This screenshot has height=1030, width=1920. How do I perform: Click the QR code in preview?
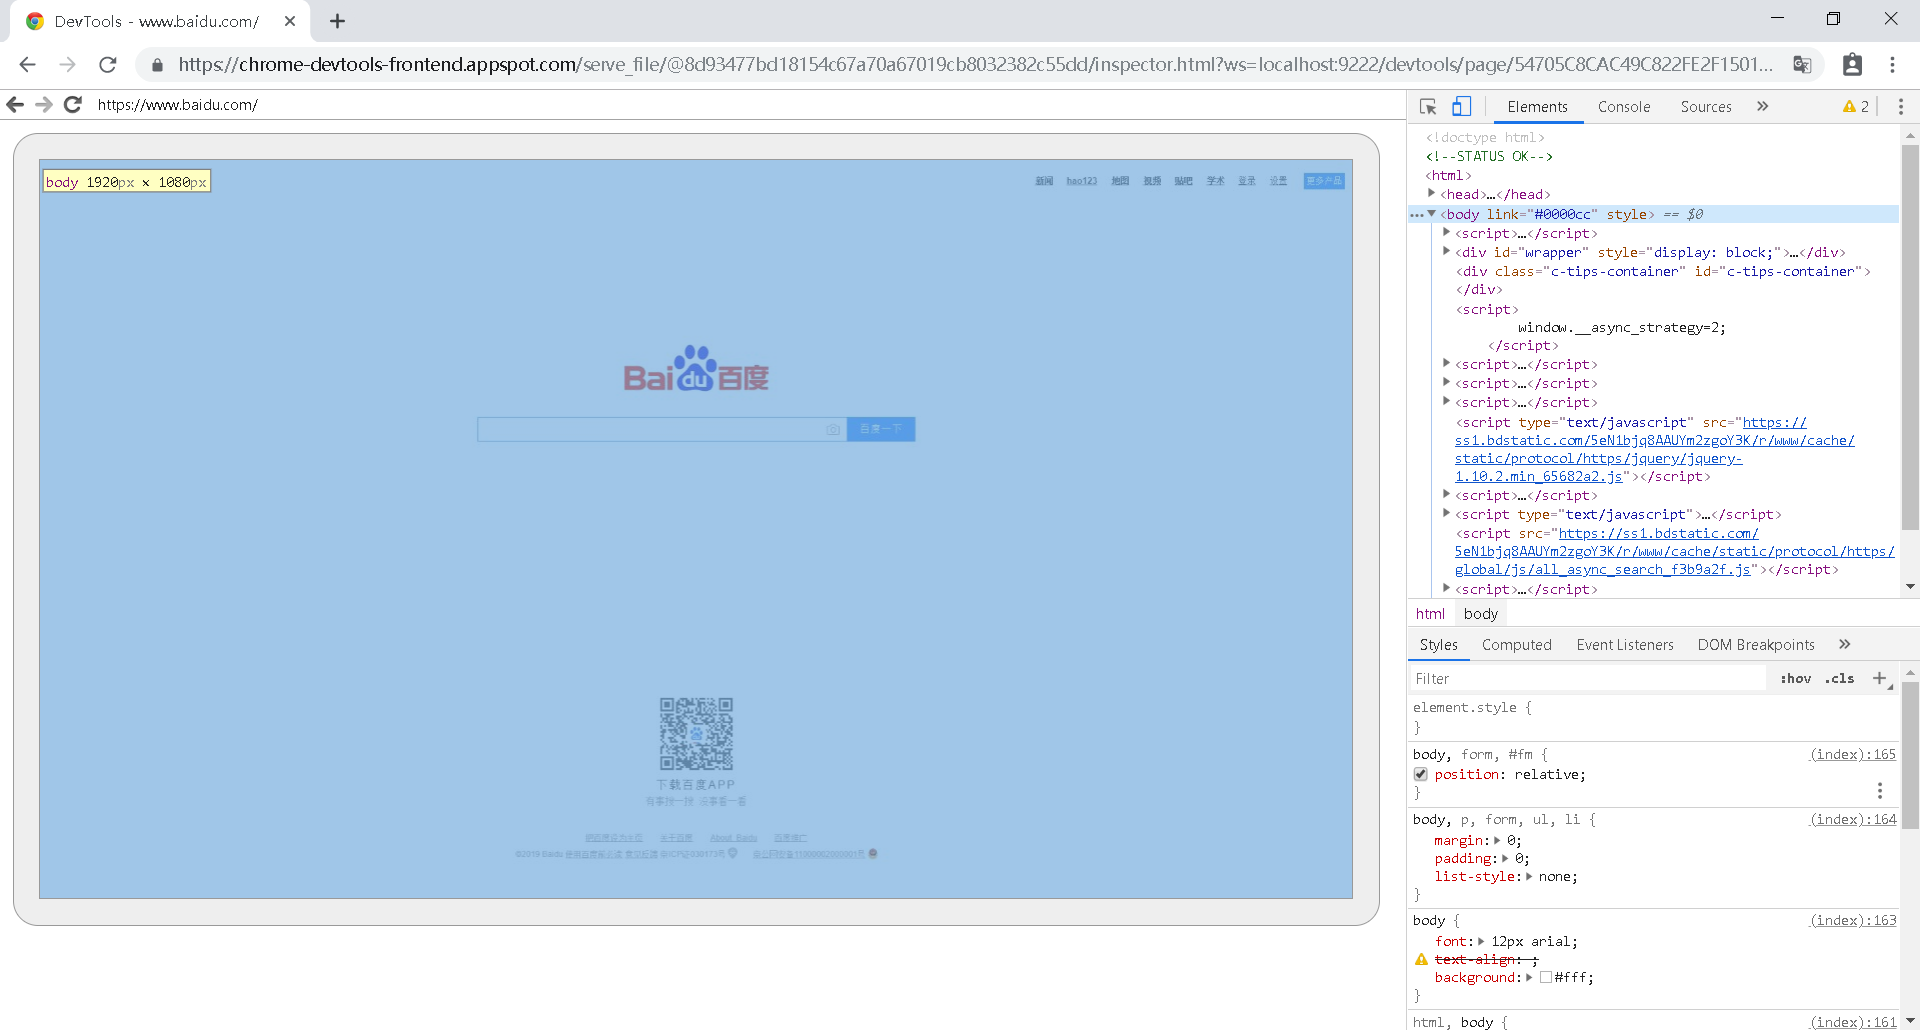pyautogui.click(x=696, y=734)
